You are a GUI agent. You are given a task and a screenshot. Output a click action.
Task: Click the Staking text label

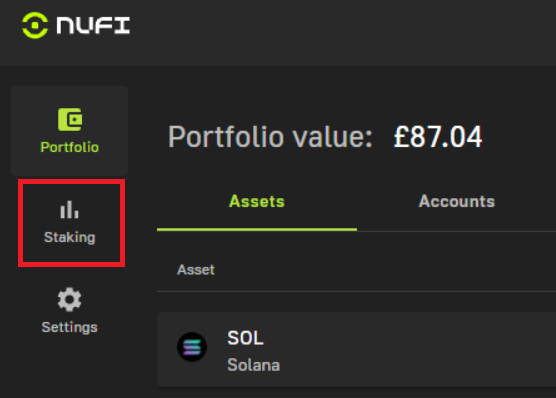coord(70,237)
